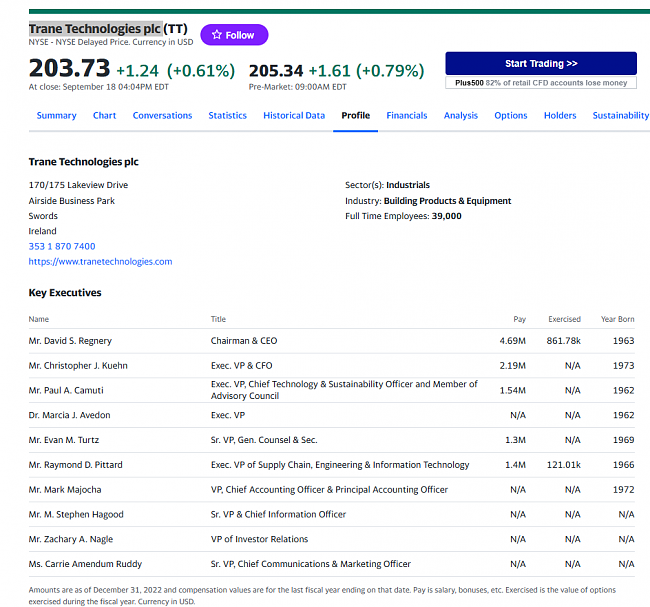
Task: Click the star icon in Follow button
Action: [217, 35]
